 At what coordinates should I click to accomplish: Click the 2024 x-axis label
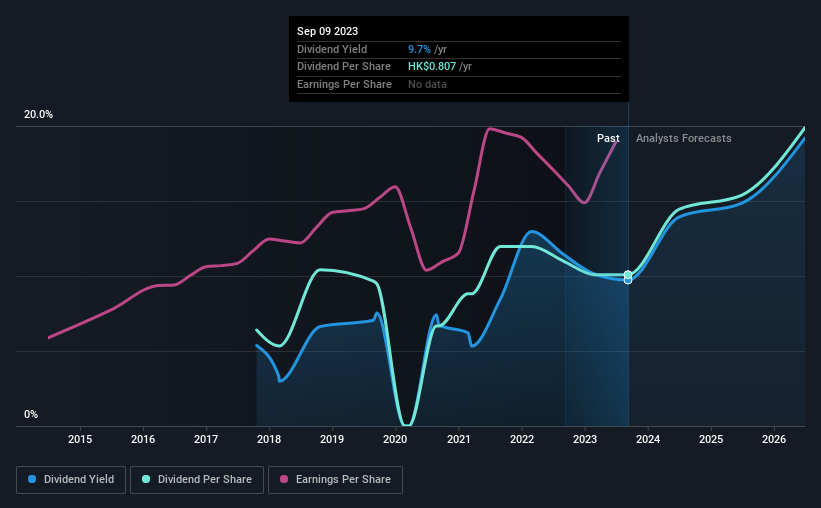[648, 439]
